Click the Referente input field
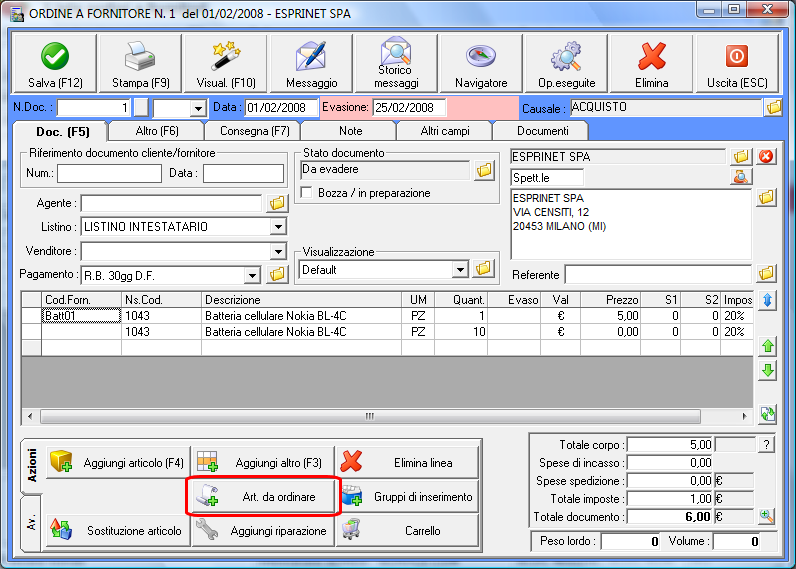 (658, 275)
